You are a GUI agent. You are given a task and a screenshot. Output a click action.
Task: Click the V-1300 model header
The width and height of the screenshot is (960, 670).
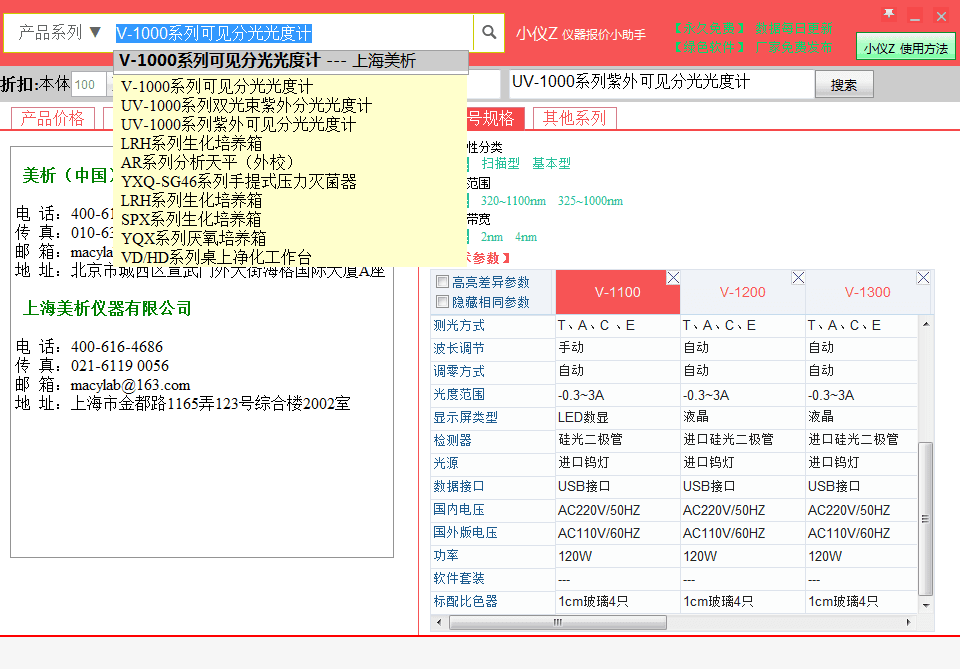coord(868,292)
